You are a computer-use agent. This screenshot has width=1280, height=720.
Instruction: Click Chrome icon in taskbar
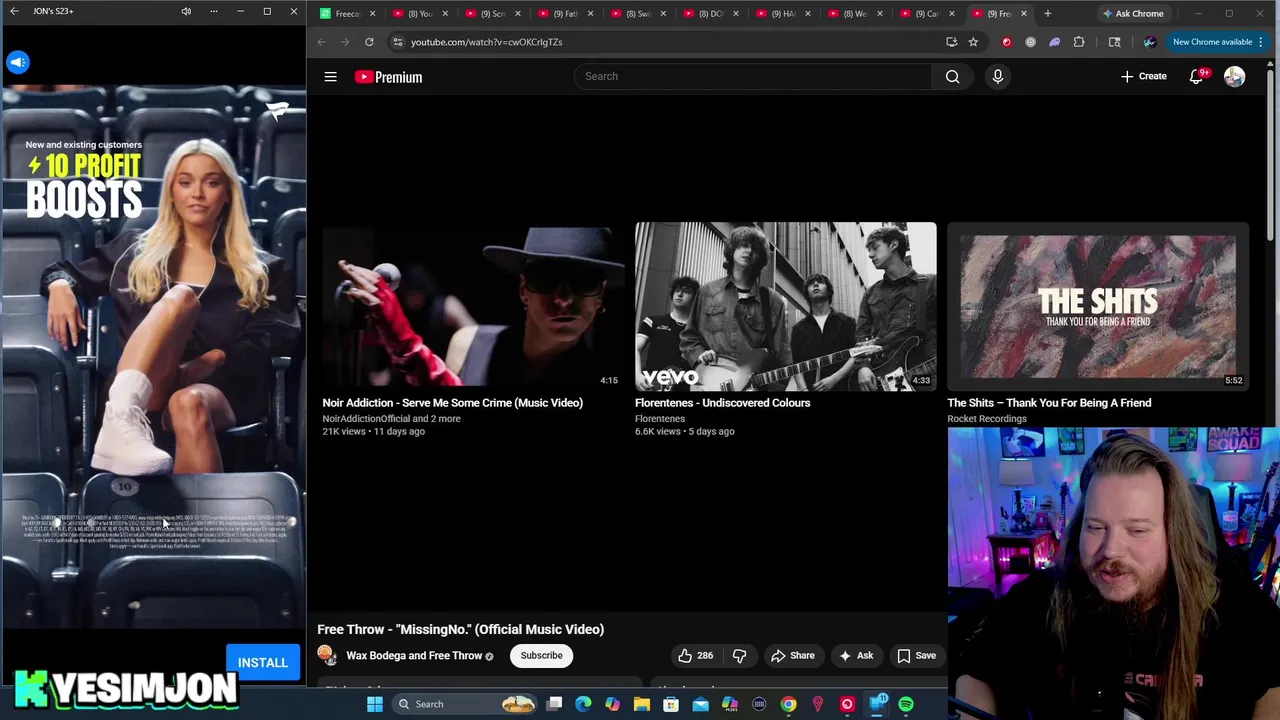pos(788,704)
